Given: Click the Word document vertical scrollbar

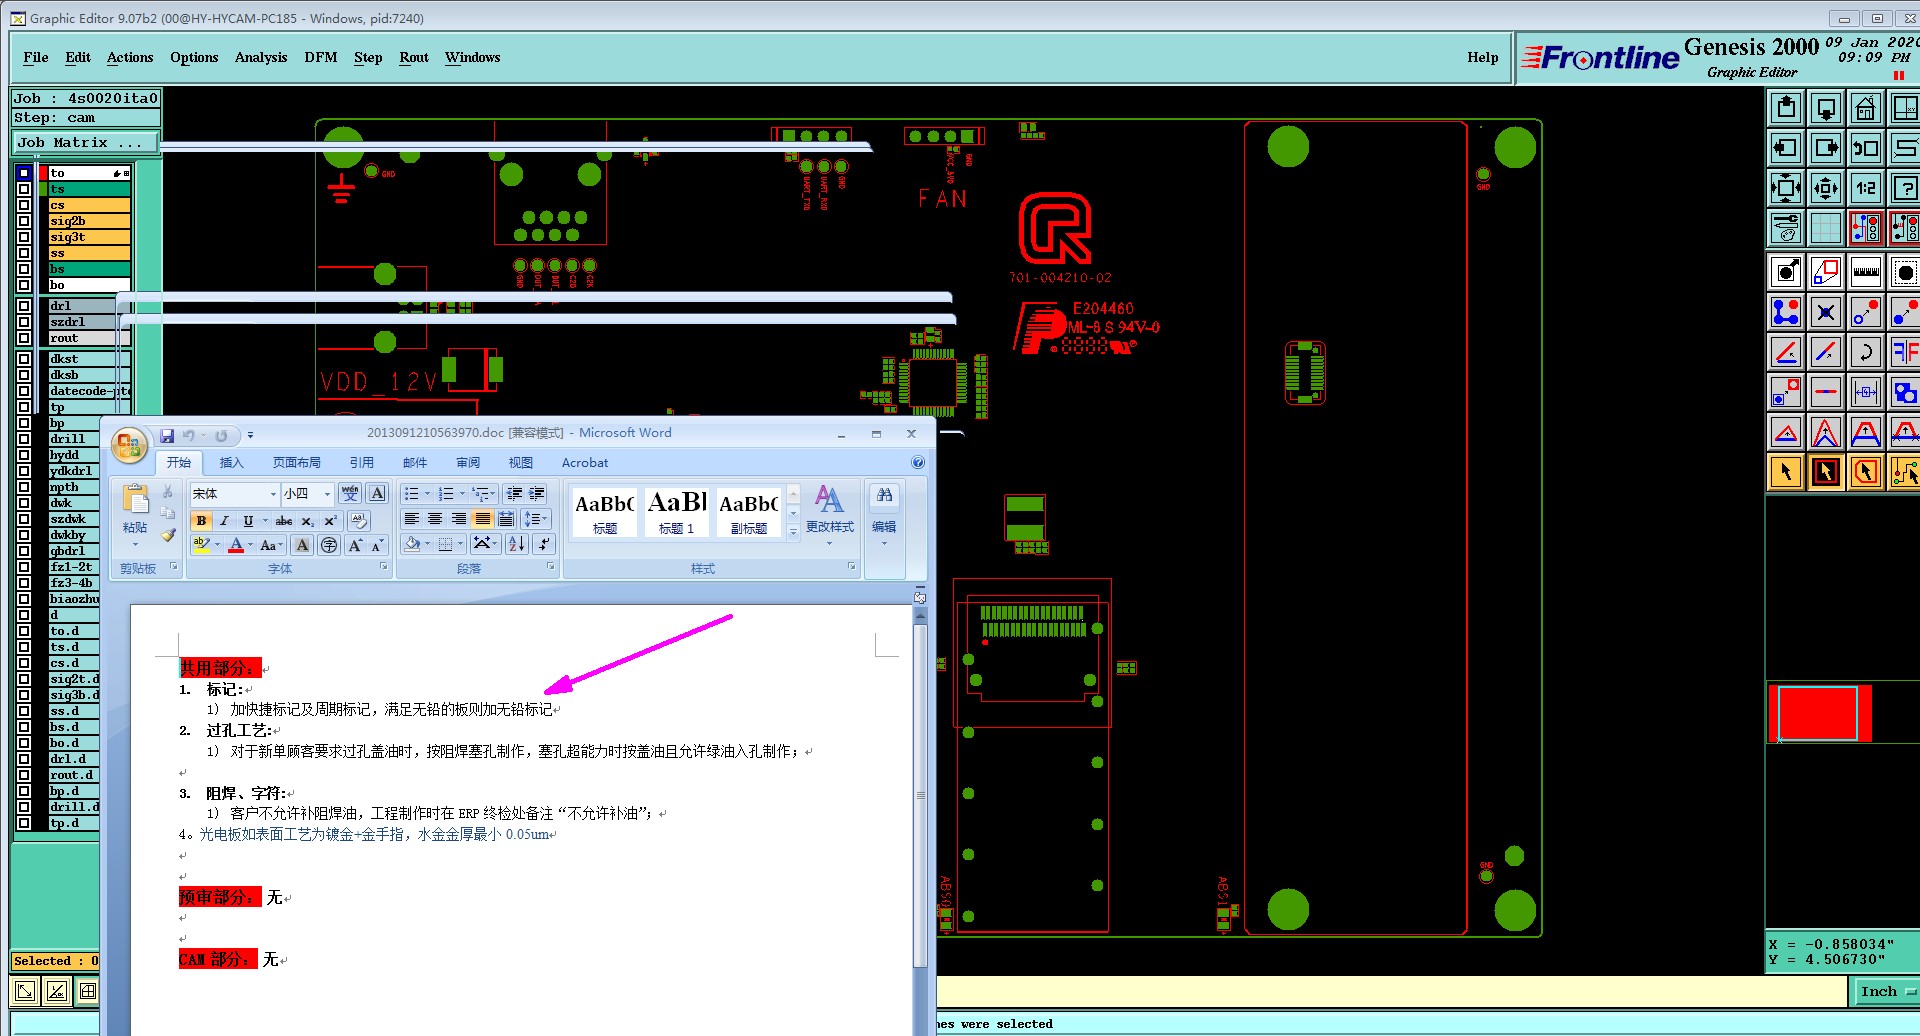Looking at the screenshot, I should click(920, 795).
